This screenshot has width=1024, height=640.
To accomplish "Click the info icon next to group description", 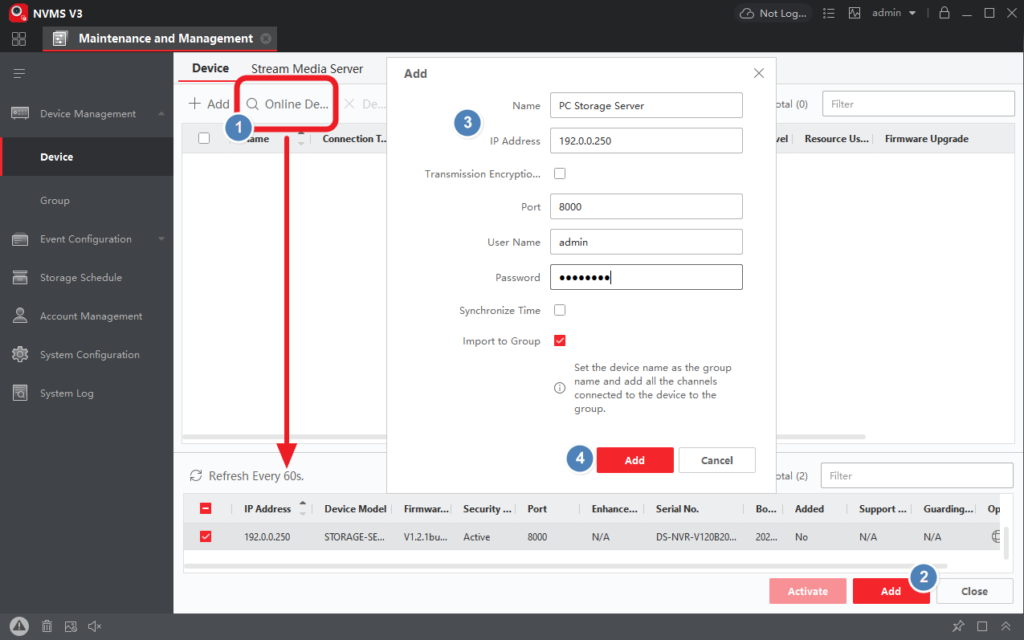I will tap(560, 388).
